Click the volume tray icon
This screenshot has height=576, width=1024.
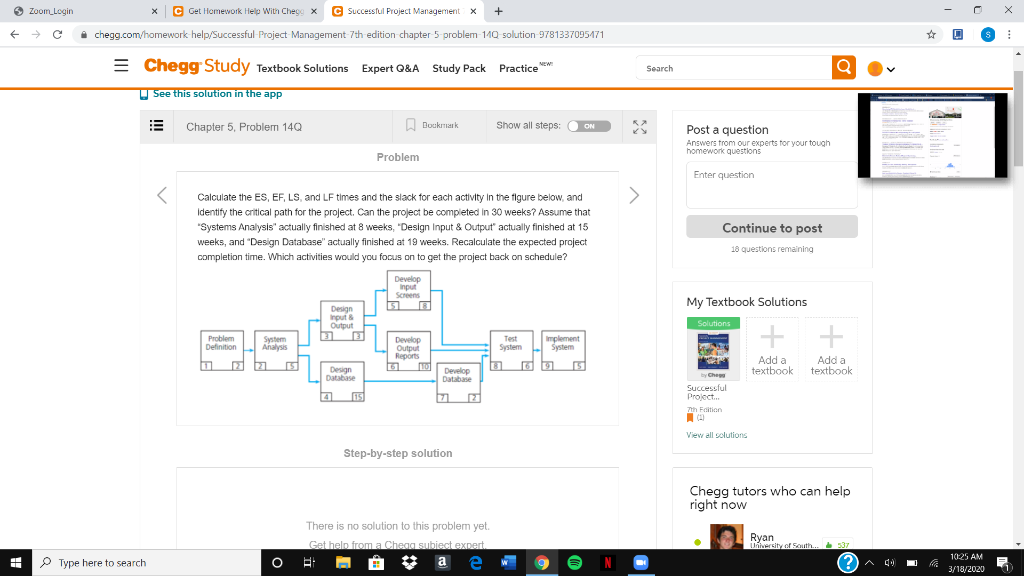pos(889,563)
